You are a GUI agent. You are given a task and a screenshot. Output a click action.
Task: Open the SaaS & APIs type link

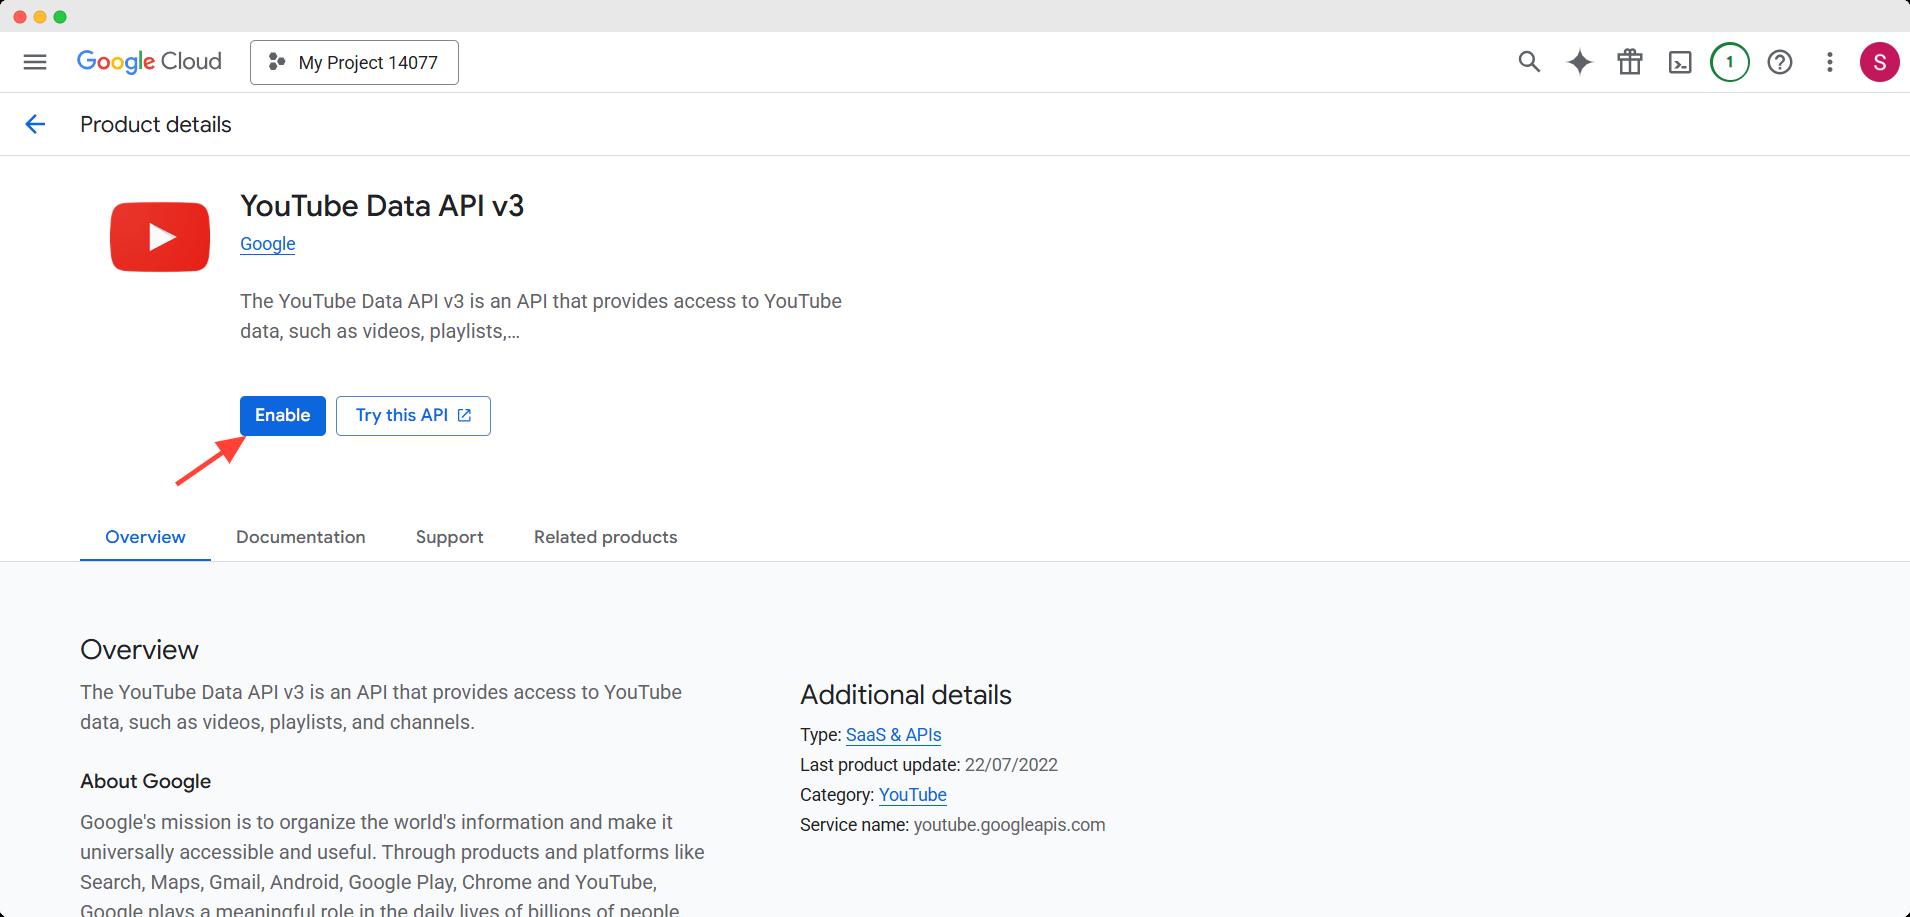tap(893, 734)
